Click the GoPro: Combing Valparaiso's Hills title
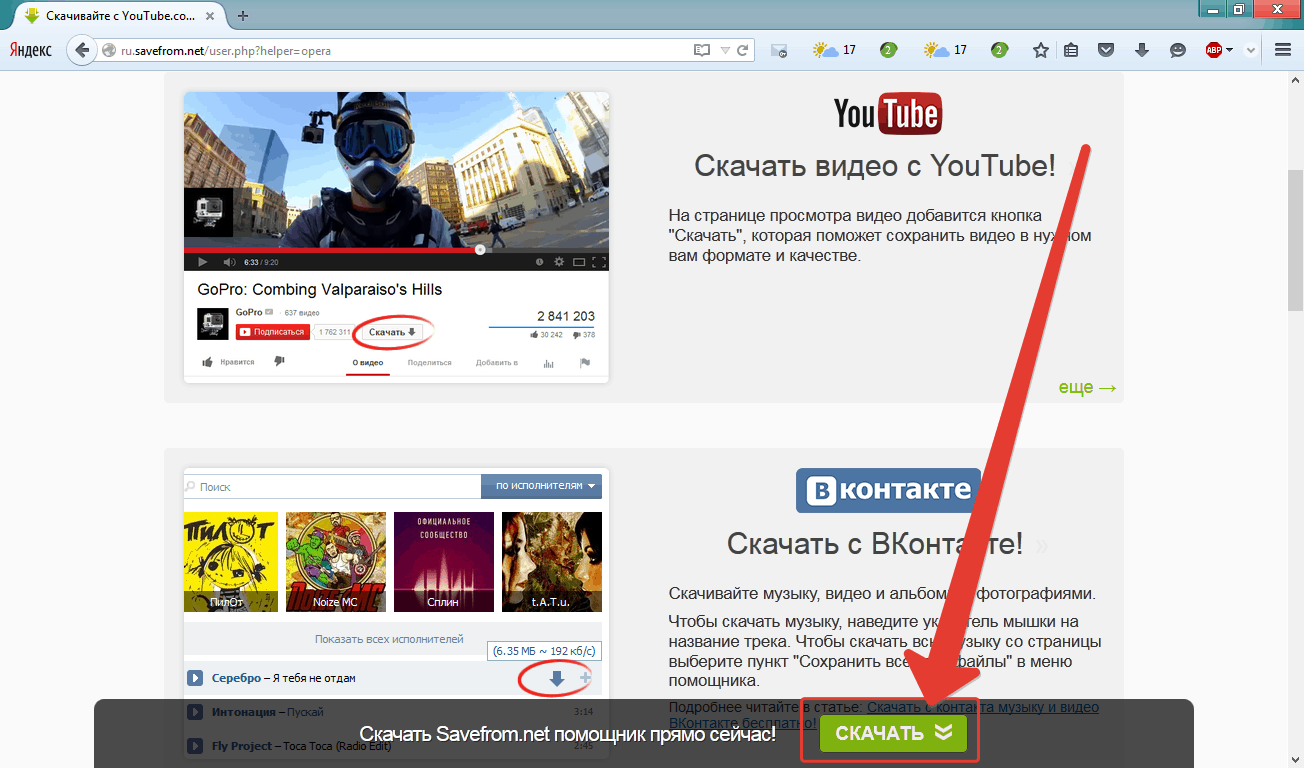1304x768 pixels. pos(320,289)
